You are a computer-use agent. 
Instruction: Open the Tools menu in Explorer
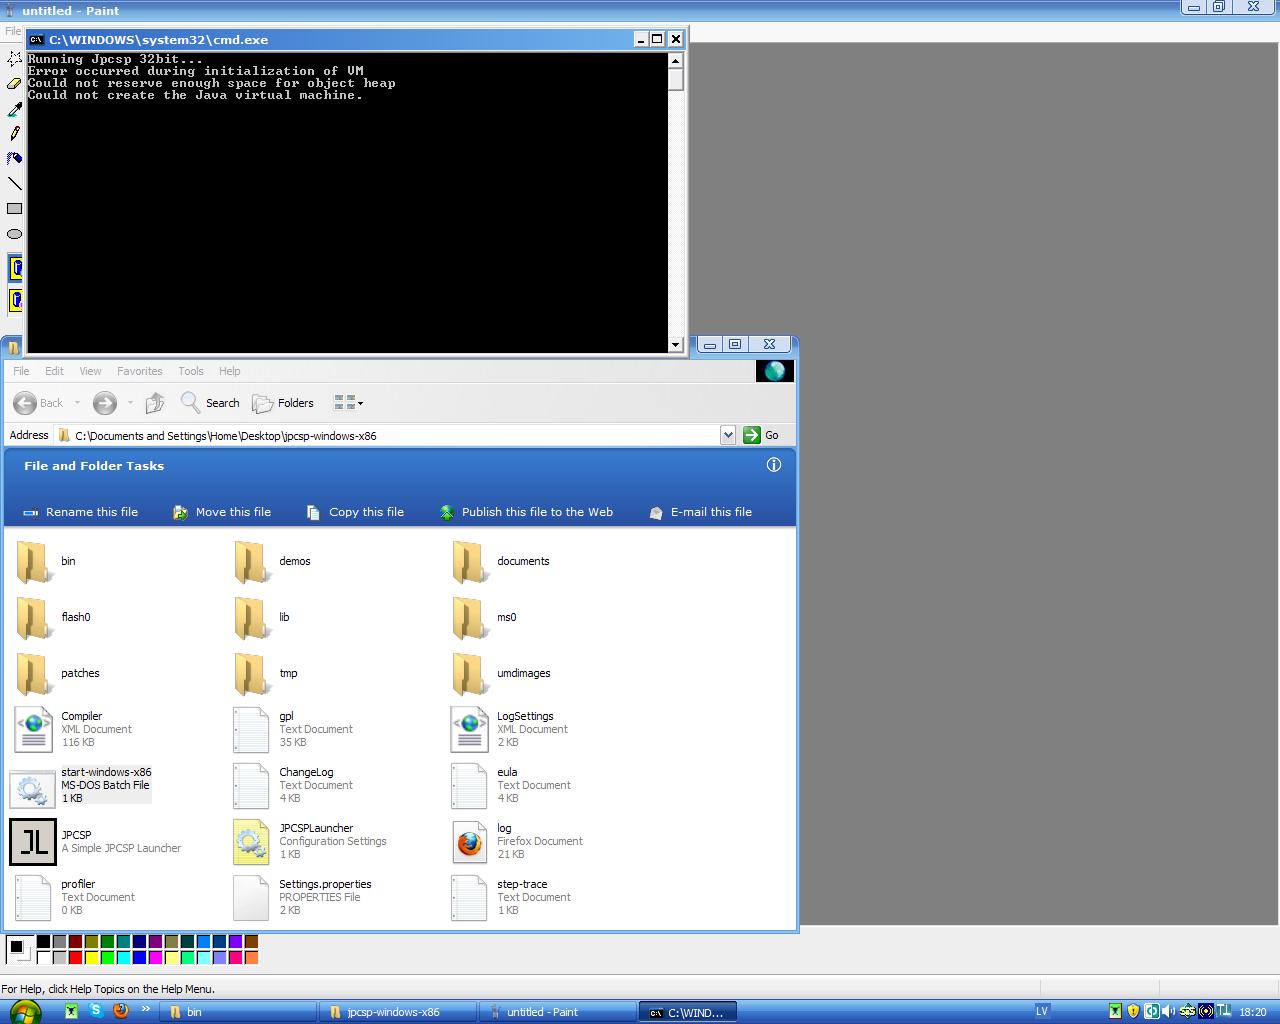190,371
